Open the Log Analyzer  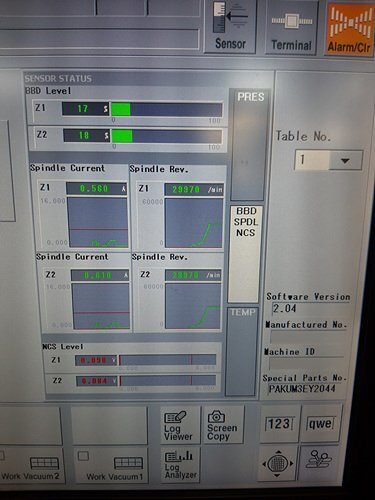point(180,464)
